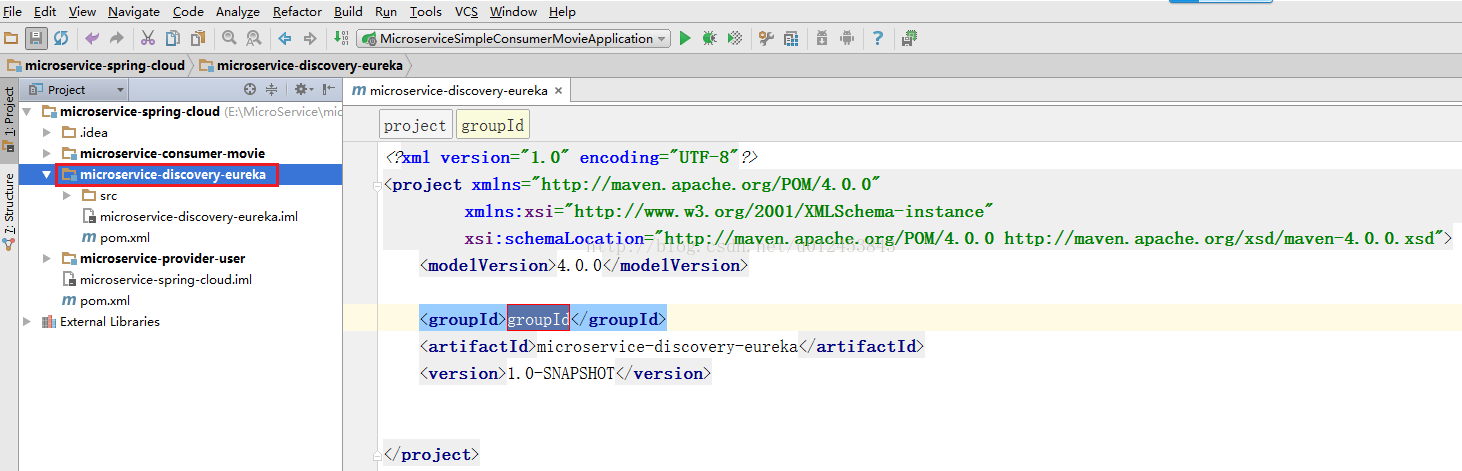Click the project XML breadcrumb in editor

click(415, 125)
